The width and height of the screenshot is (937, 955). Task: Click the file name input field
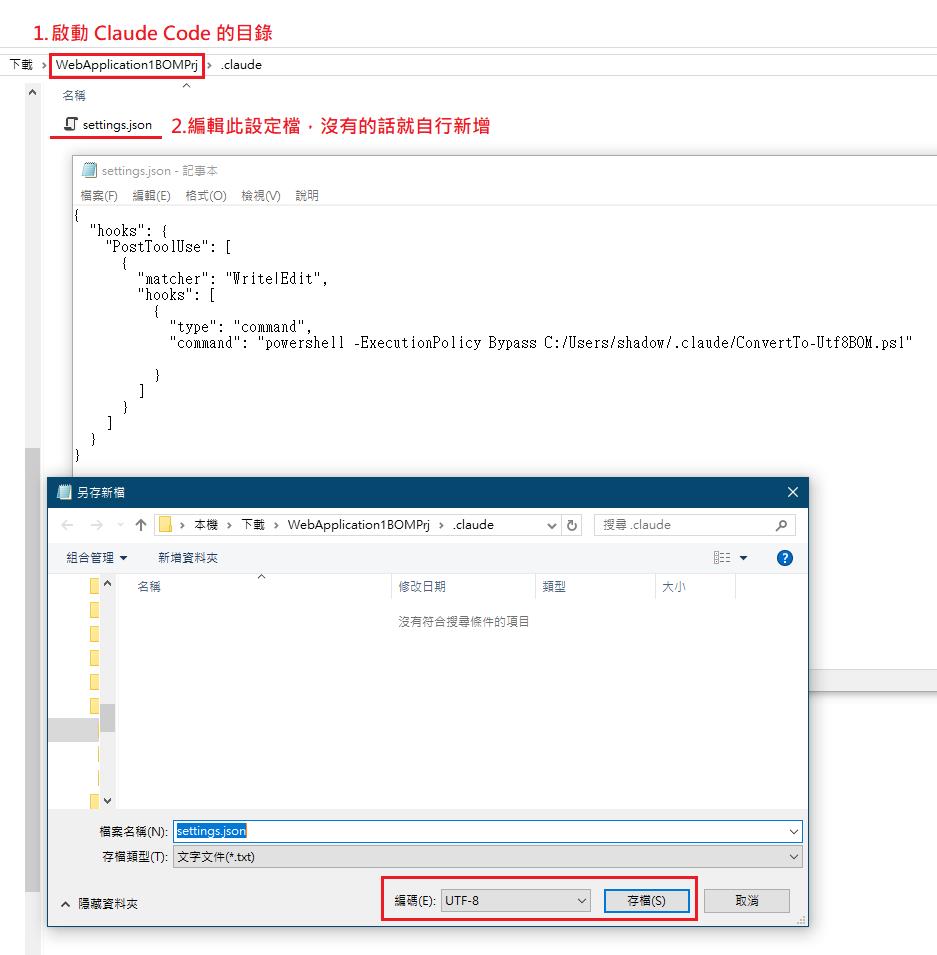coord(480,831)
